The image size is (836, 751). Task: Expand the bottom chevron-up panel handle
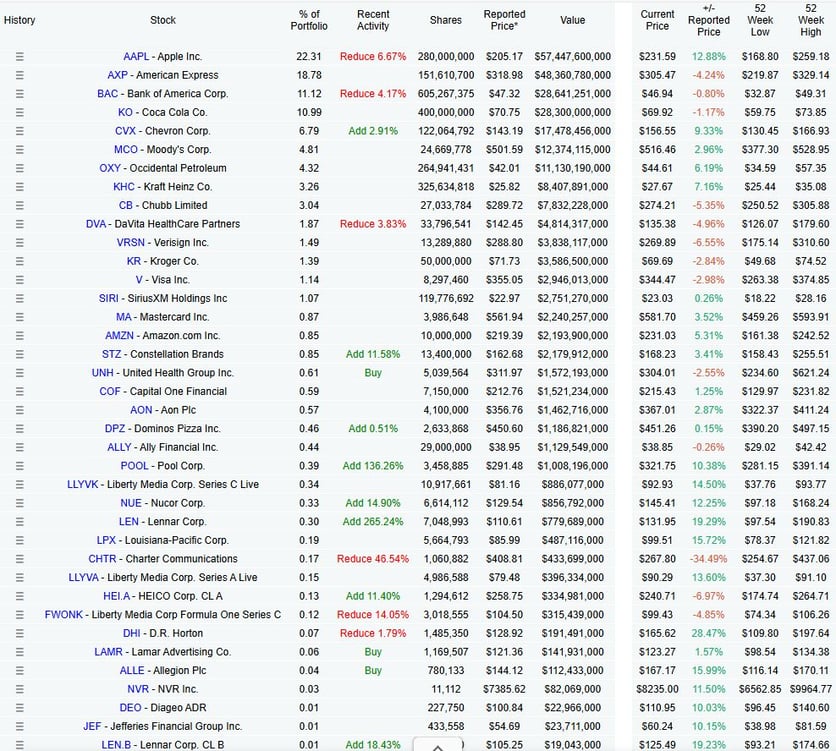point(438,745)
